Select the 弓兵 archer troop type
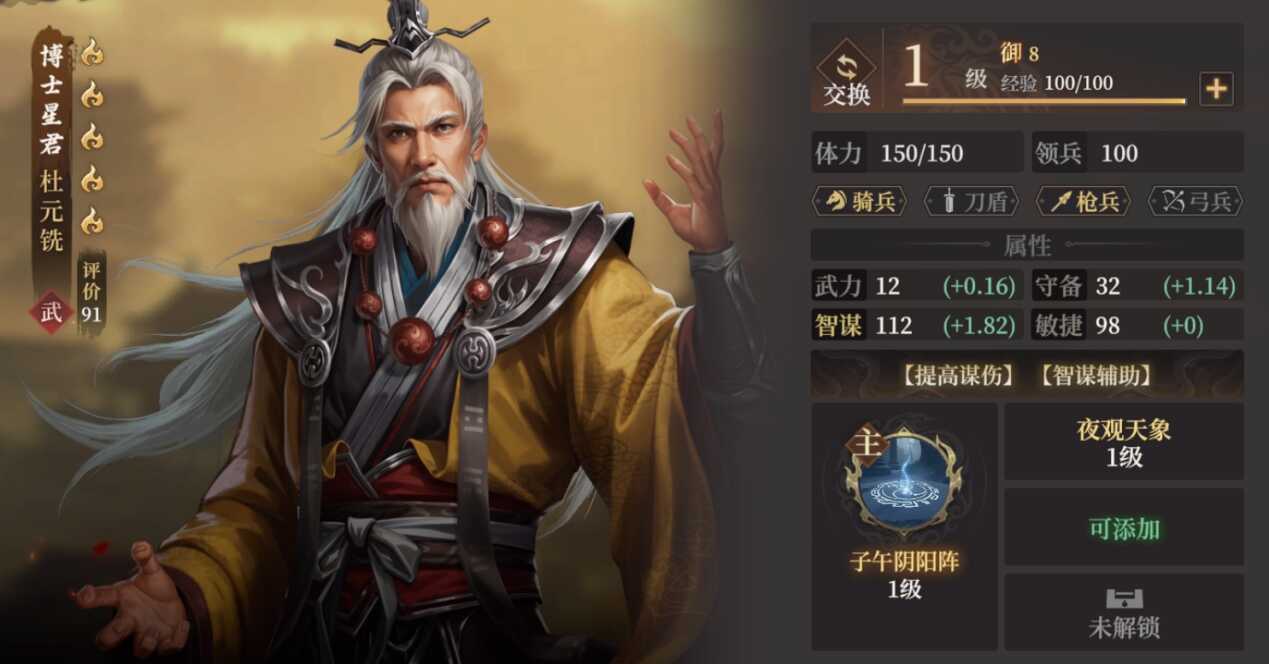Screen dimensions: 1269x664 click(x=1195, y=201)
